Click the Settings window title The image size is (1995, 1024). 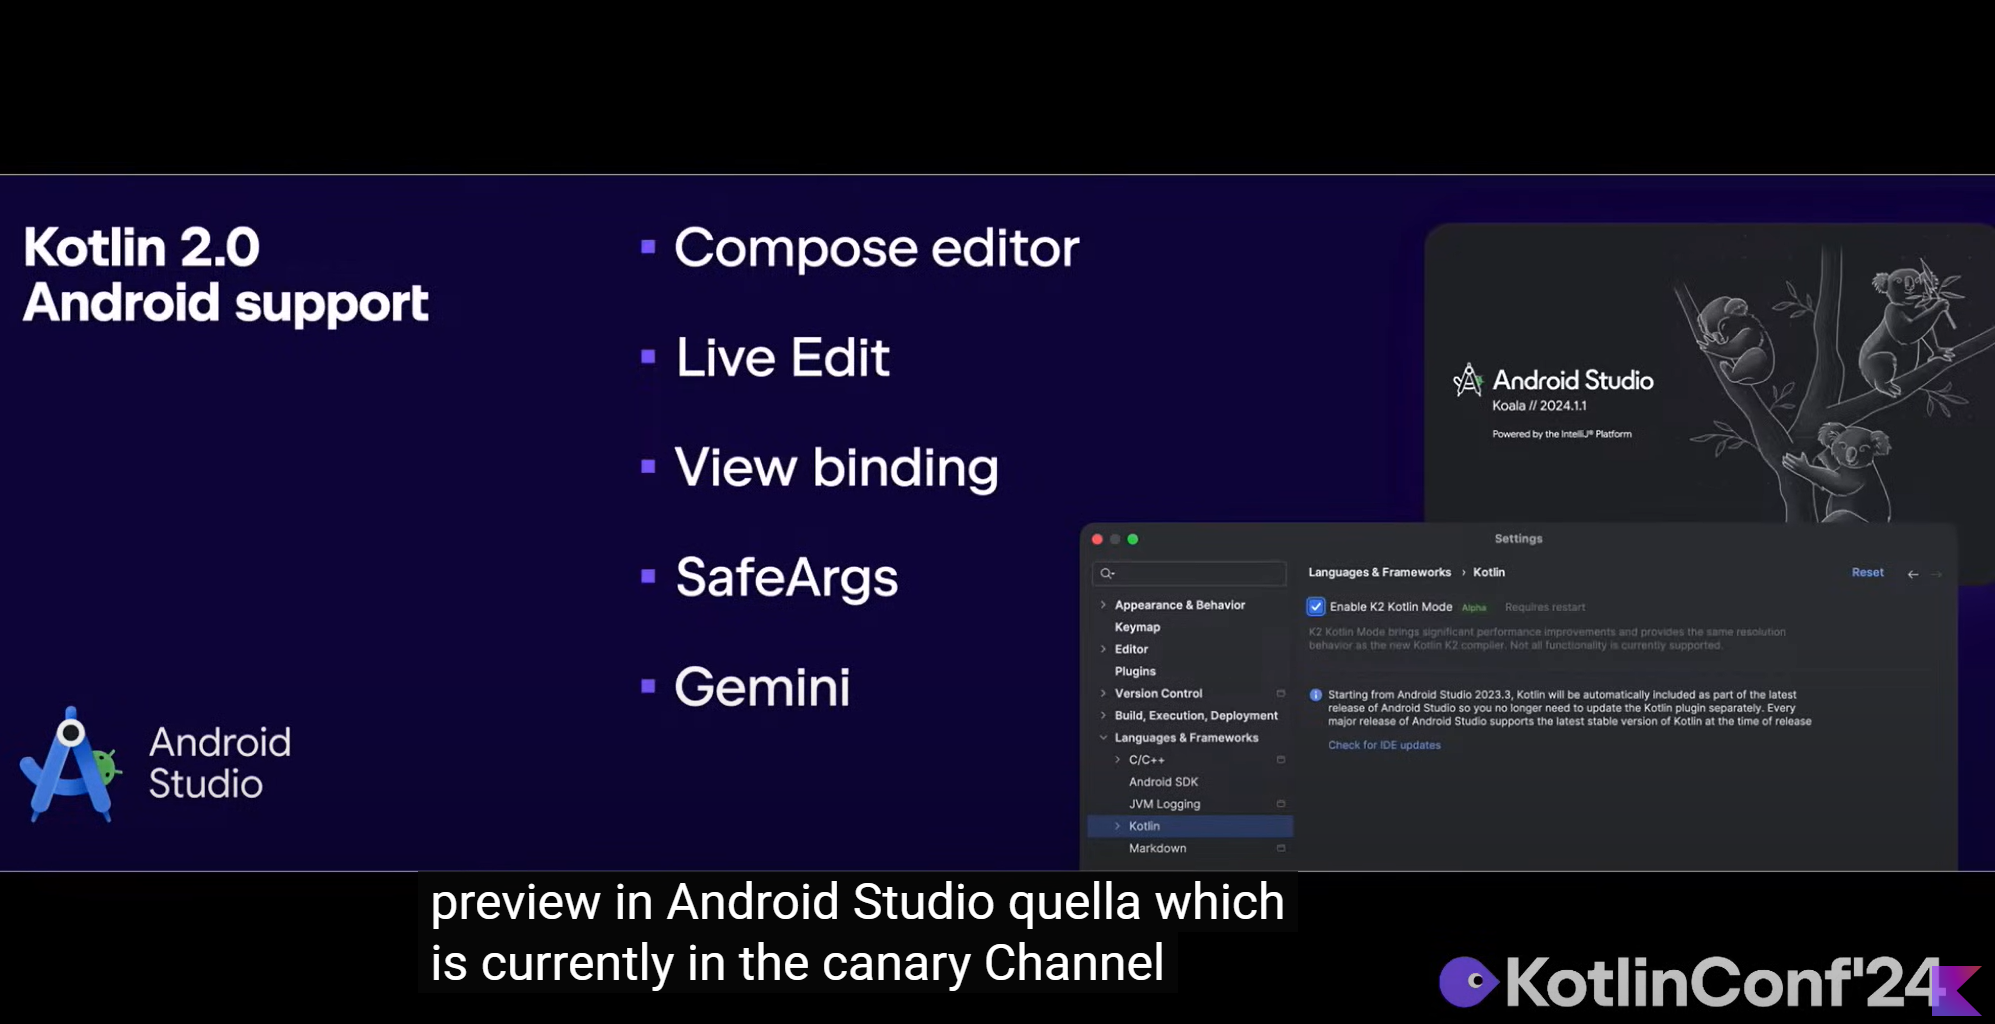[x=1518, y=539]
